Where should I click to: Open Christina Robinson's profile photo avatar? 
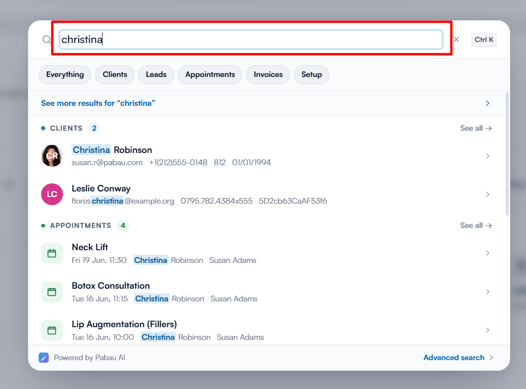coord(52,156)
